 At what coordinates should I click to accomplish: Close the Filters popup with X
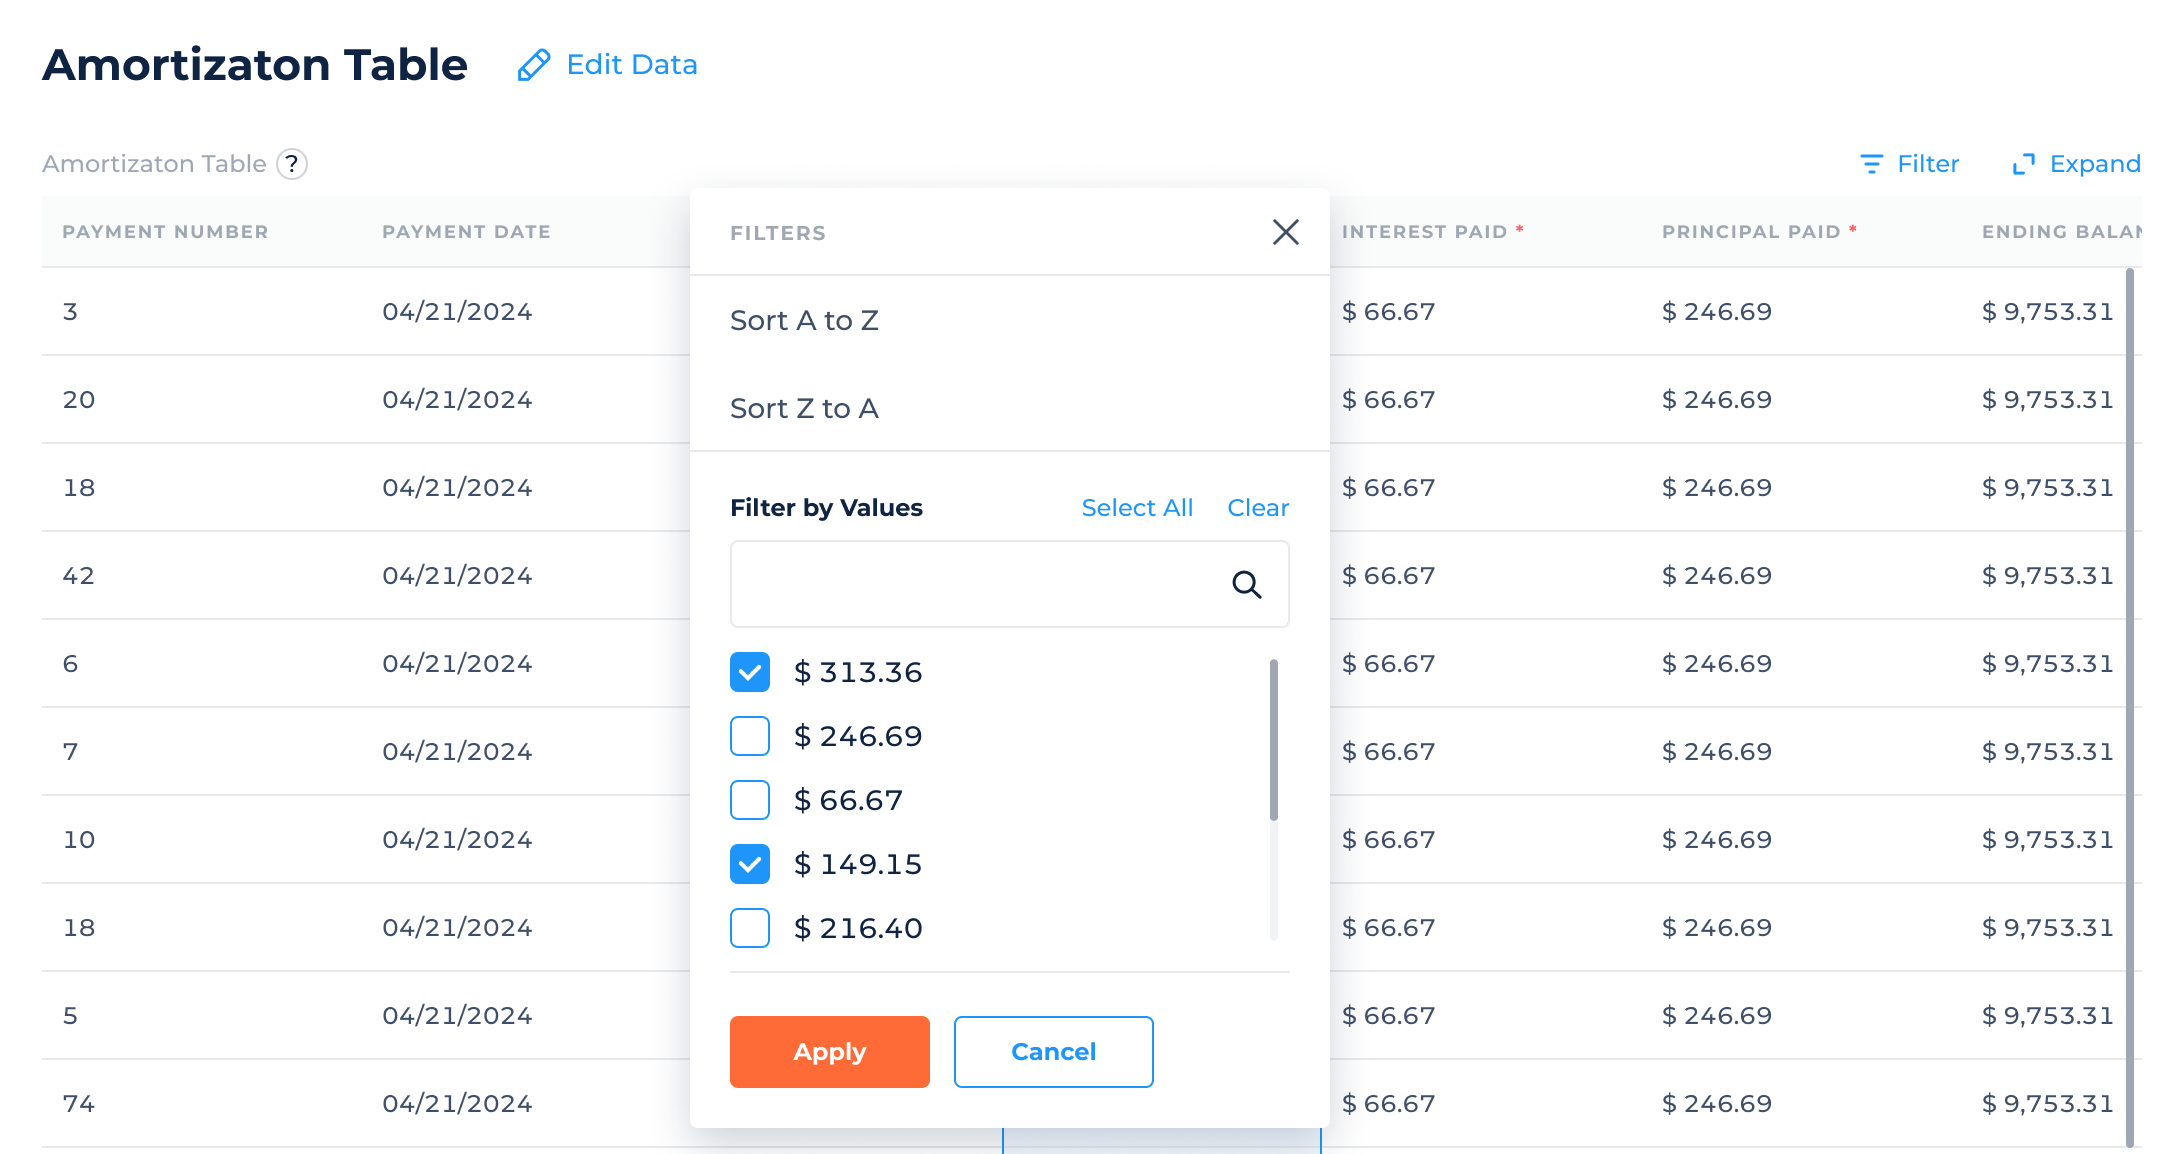1285,232
